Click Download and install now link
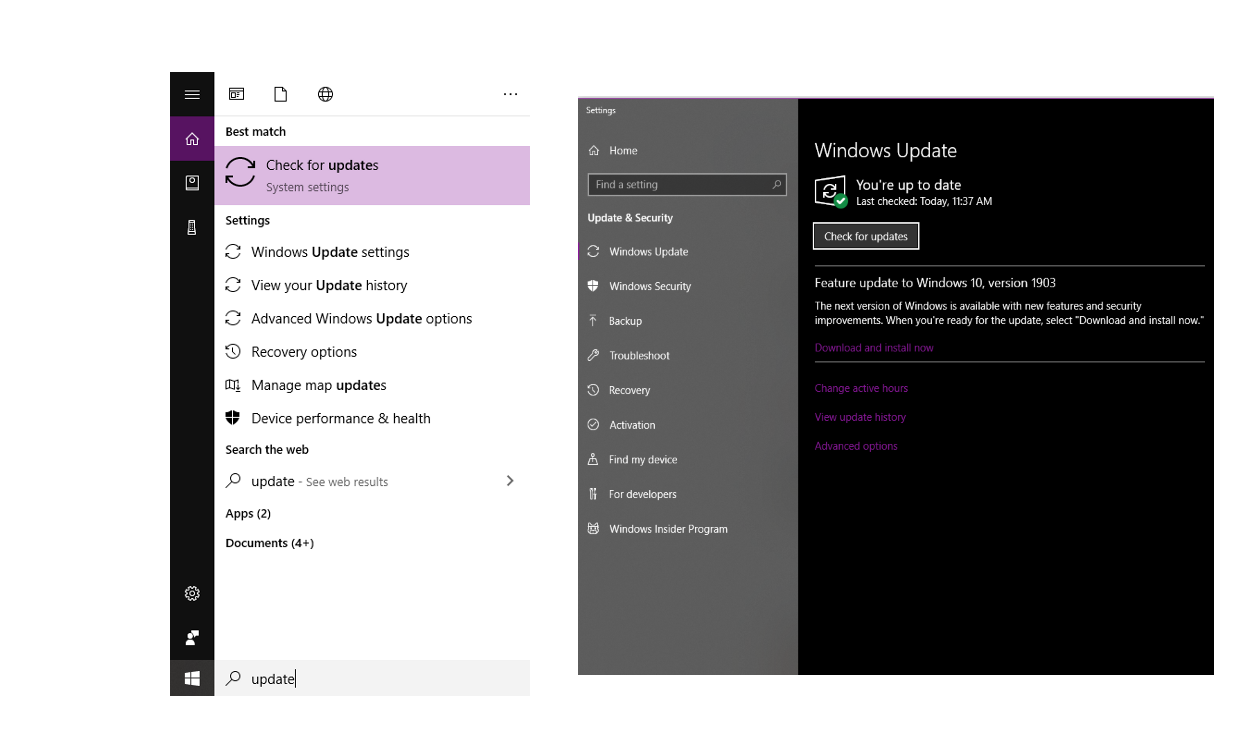This screenshot has width=1258, height=749. (x=874, y=348)
